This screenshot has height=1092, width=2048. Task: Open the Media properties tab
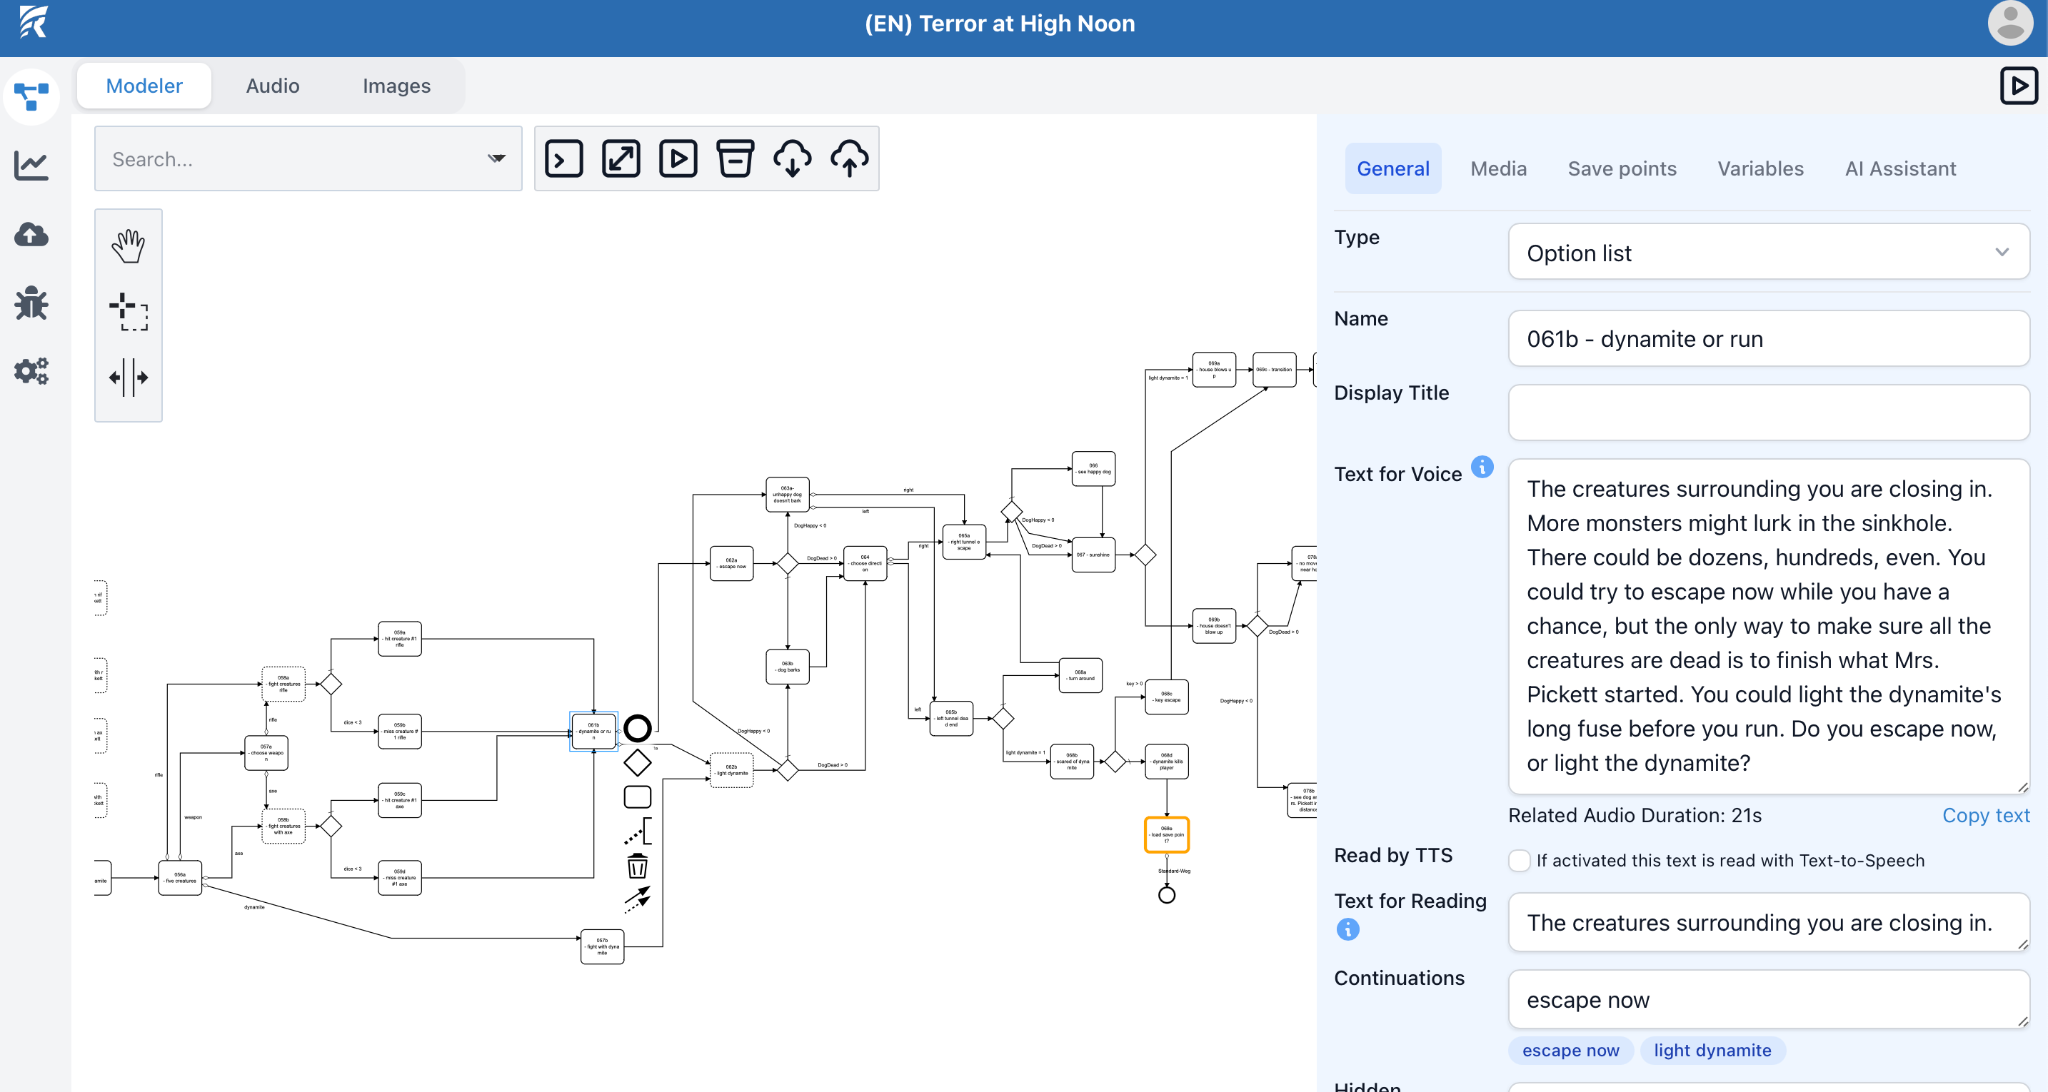1498,169
